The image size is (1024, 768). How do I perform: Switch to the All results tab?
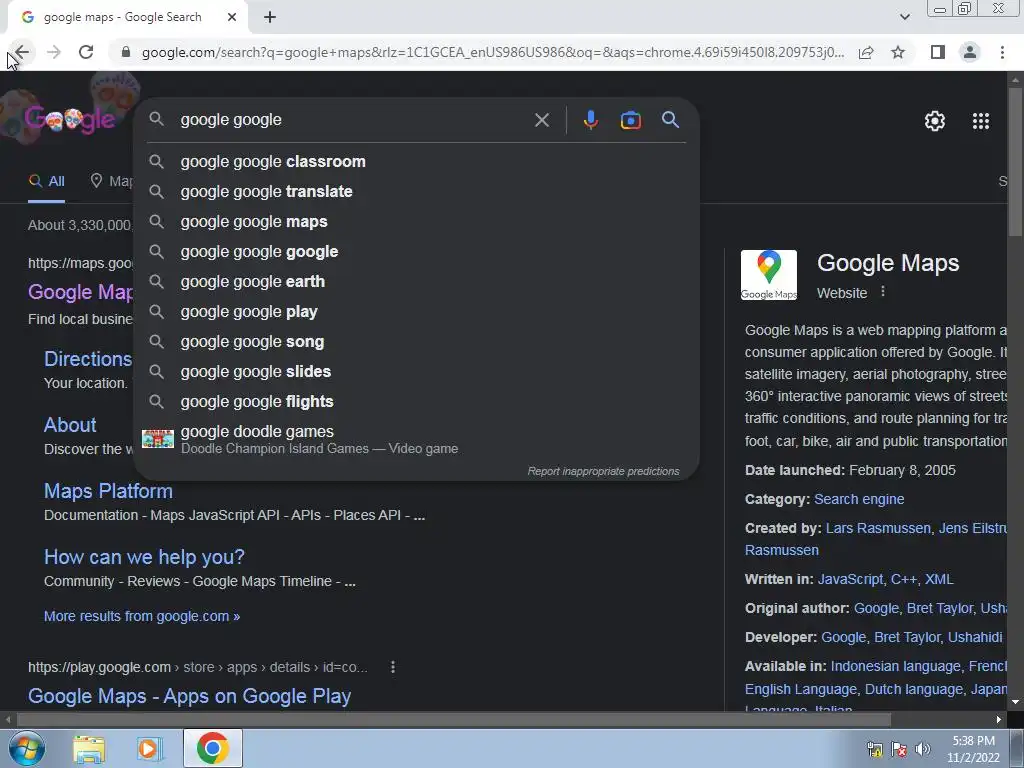pos(46,181)
